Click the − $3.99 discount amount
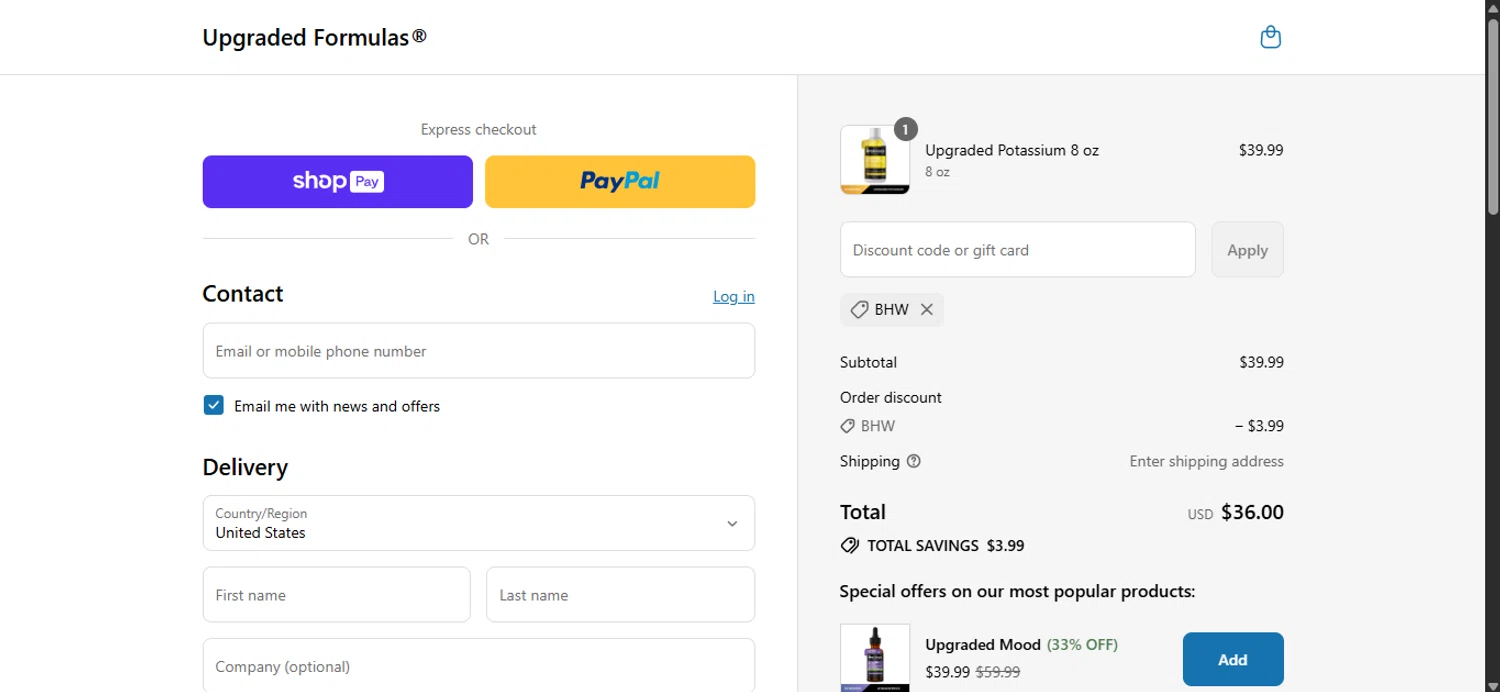This screenshot has width=1500, height=692. point(1260,426)
